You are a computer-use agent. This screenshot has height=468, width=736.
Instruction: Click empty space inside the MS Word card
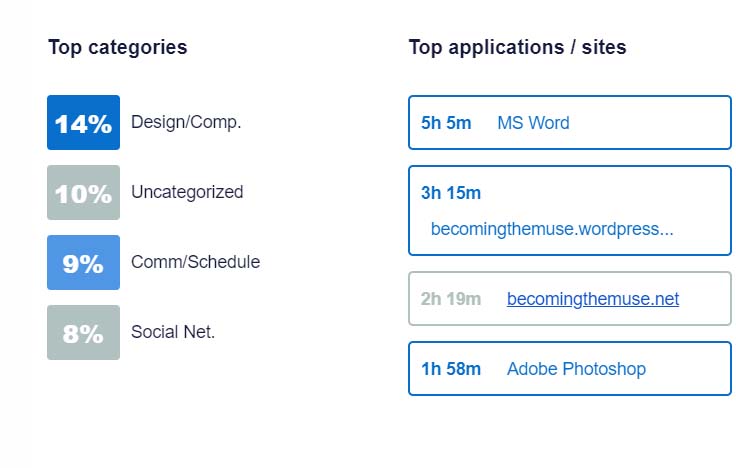coord(660,123)
